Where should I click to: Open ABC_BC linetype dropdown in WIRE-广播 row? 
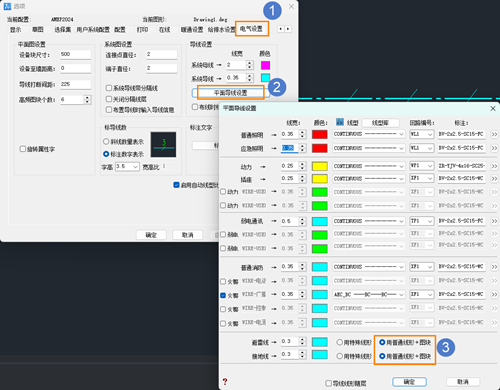(369, 294)
